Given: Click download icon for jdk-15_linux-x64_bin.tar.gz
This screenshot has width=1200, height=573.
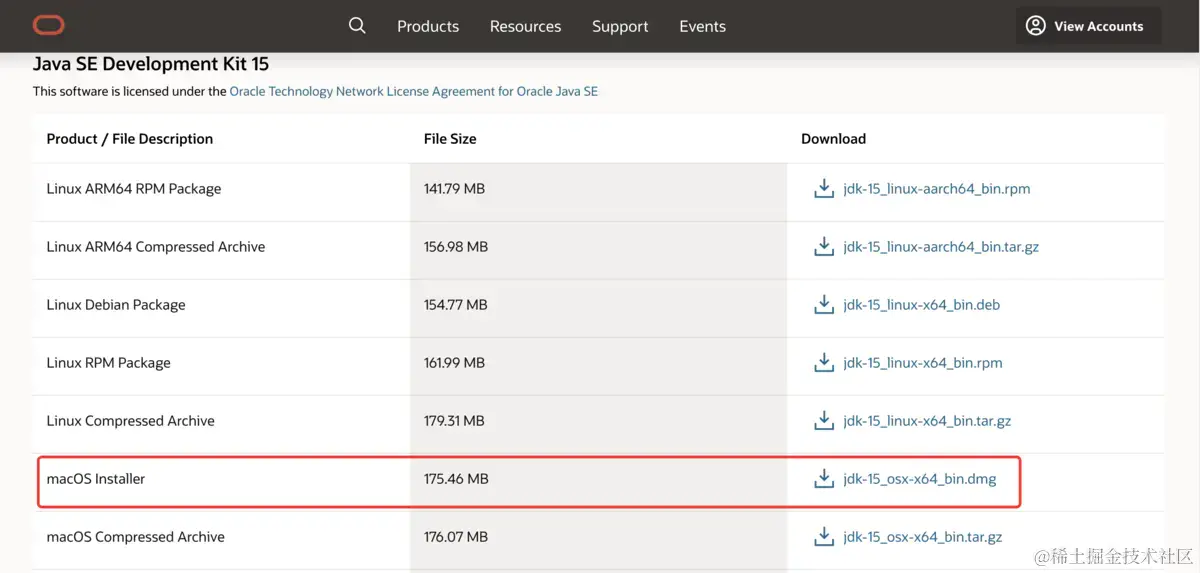Looking at the screenshot, I should click(x=824, y=421).
